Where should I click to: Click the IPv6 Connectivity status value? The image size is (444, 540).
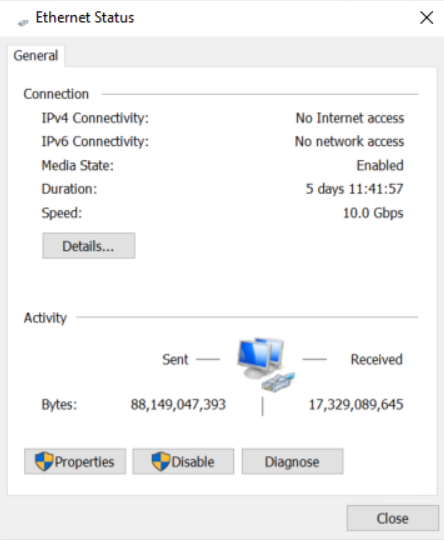(x=349, y=142)
